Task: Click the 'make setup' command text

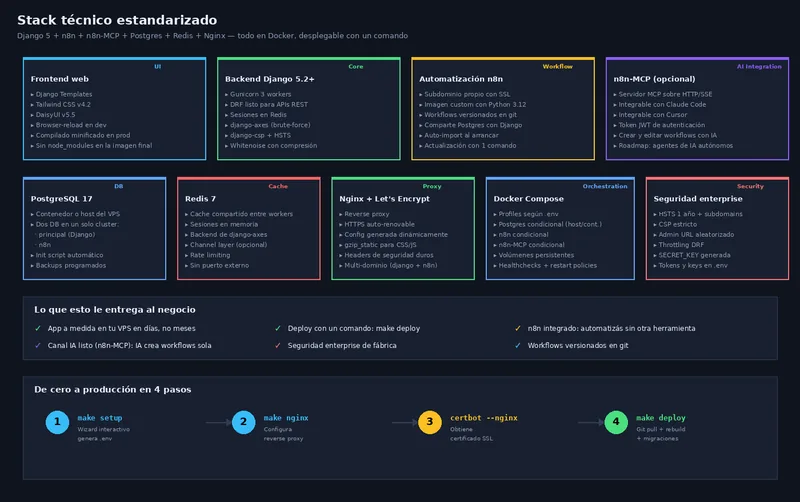Action: pyautogui.click(x=99, y=418)
